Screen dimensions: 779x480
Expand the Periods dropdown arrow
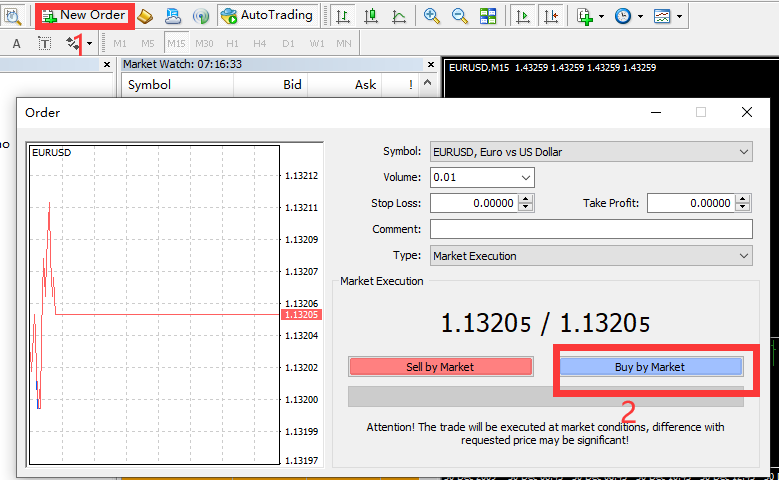click(x=640, y=16)
